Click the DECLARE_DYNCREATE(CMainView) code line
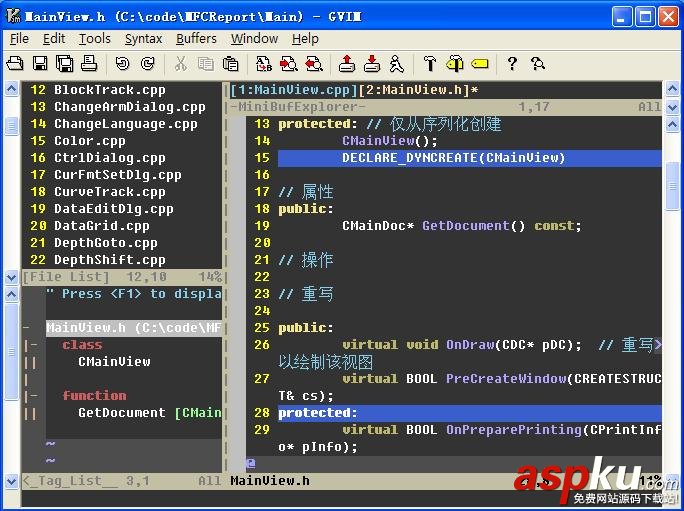684x511 pixels. click(469, 158)
